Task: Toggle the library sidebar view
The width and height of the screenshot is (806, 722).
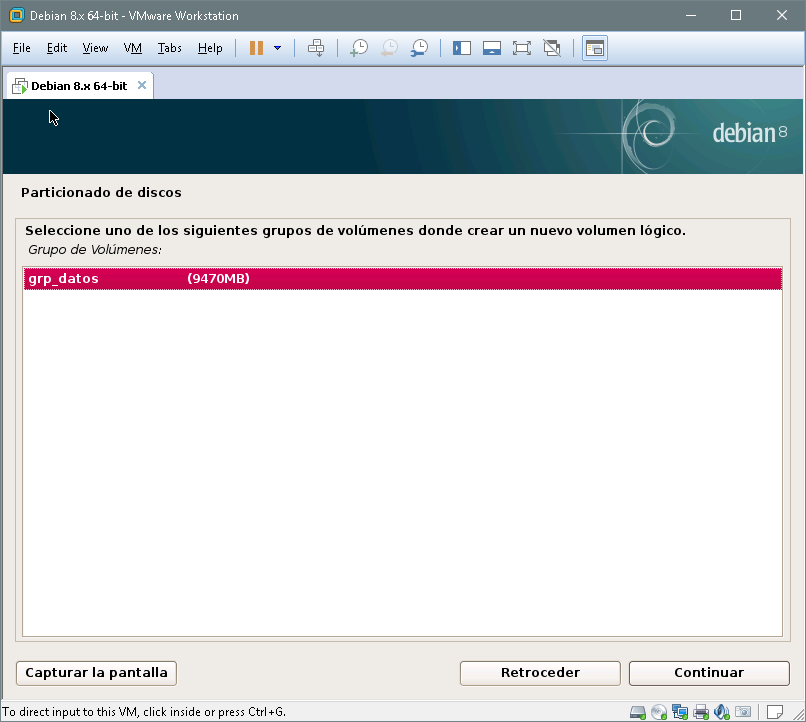Action: (461, 48)
